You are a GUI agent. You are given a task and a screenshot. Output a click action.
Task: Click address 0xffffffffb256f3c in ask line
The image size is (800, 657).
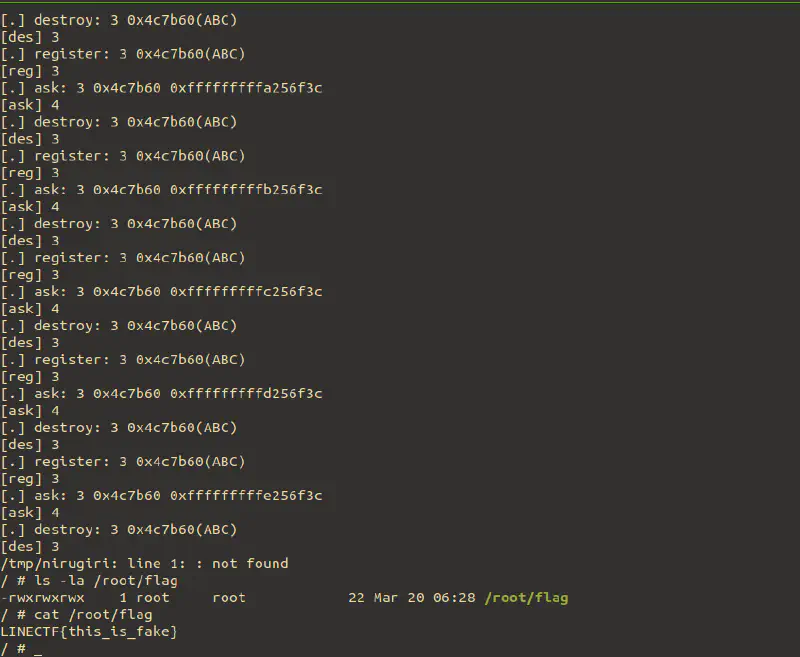pyautogui.click(x=246, y=190)
